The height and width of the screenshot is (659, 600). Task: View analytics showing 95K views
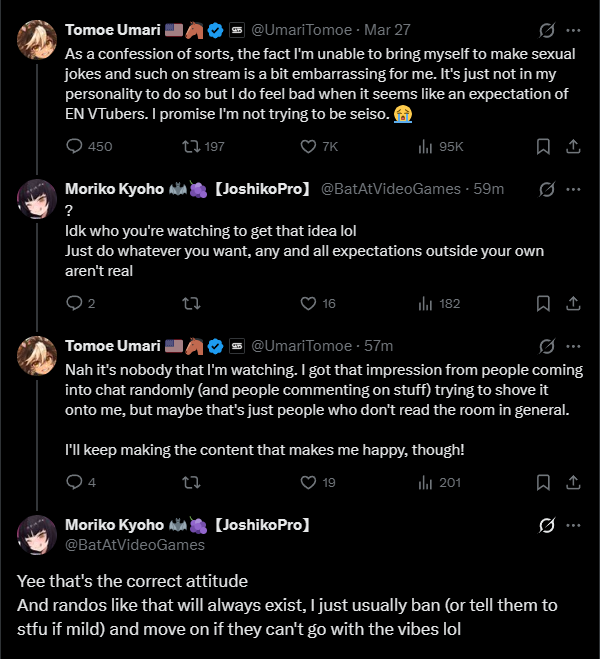point(425,147)
